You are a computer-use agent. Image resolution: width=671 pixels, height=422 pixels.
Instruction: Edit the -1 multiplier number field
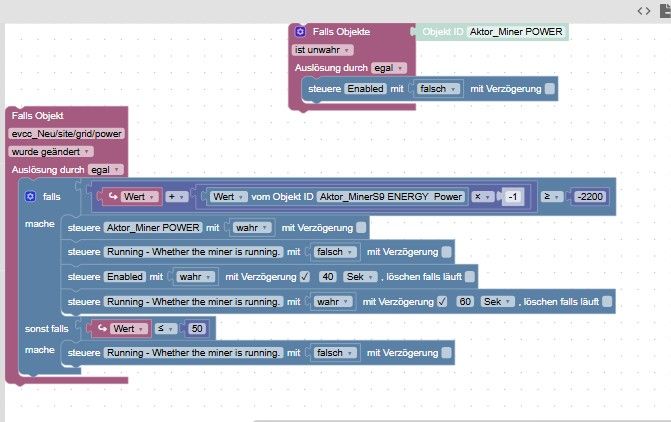pyautogui.click(x=513, y=196)
